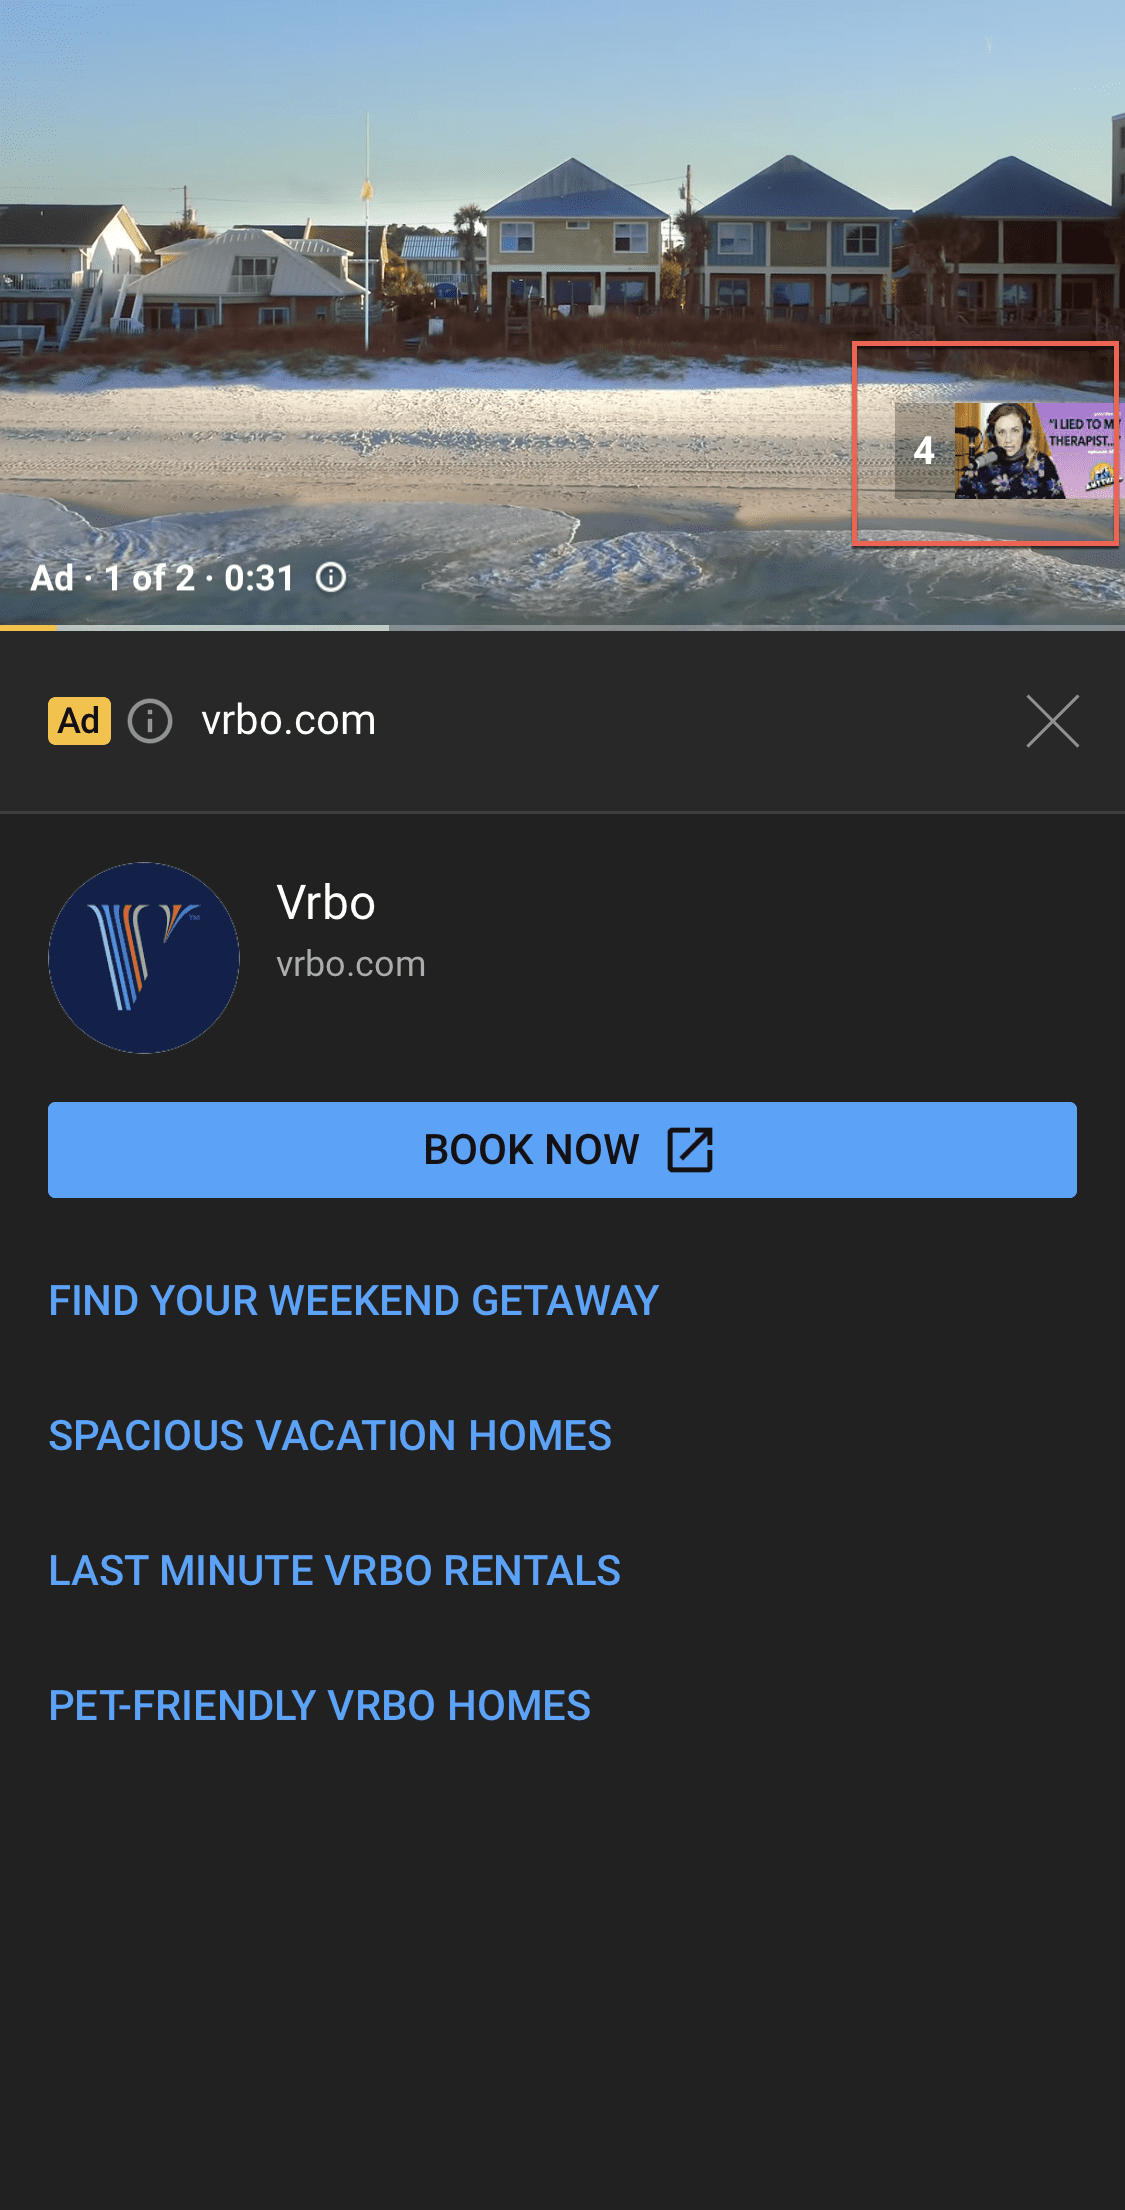The height and width of the screenshot is (2210, 1125).
Task: Tap Book Now to visit Vrbo
Action: point(562,1150)
